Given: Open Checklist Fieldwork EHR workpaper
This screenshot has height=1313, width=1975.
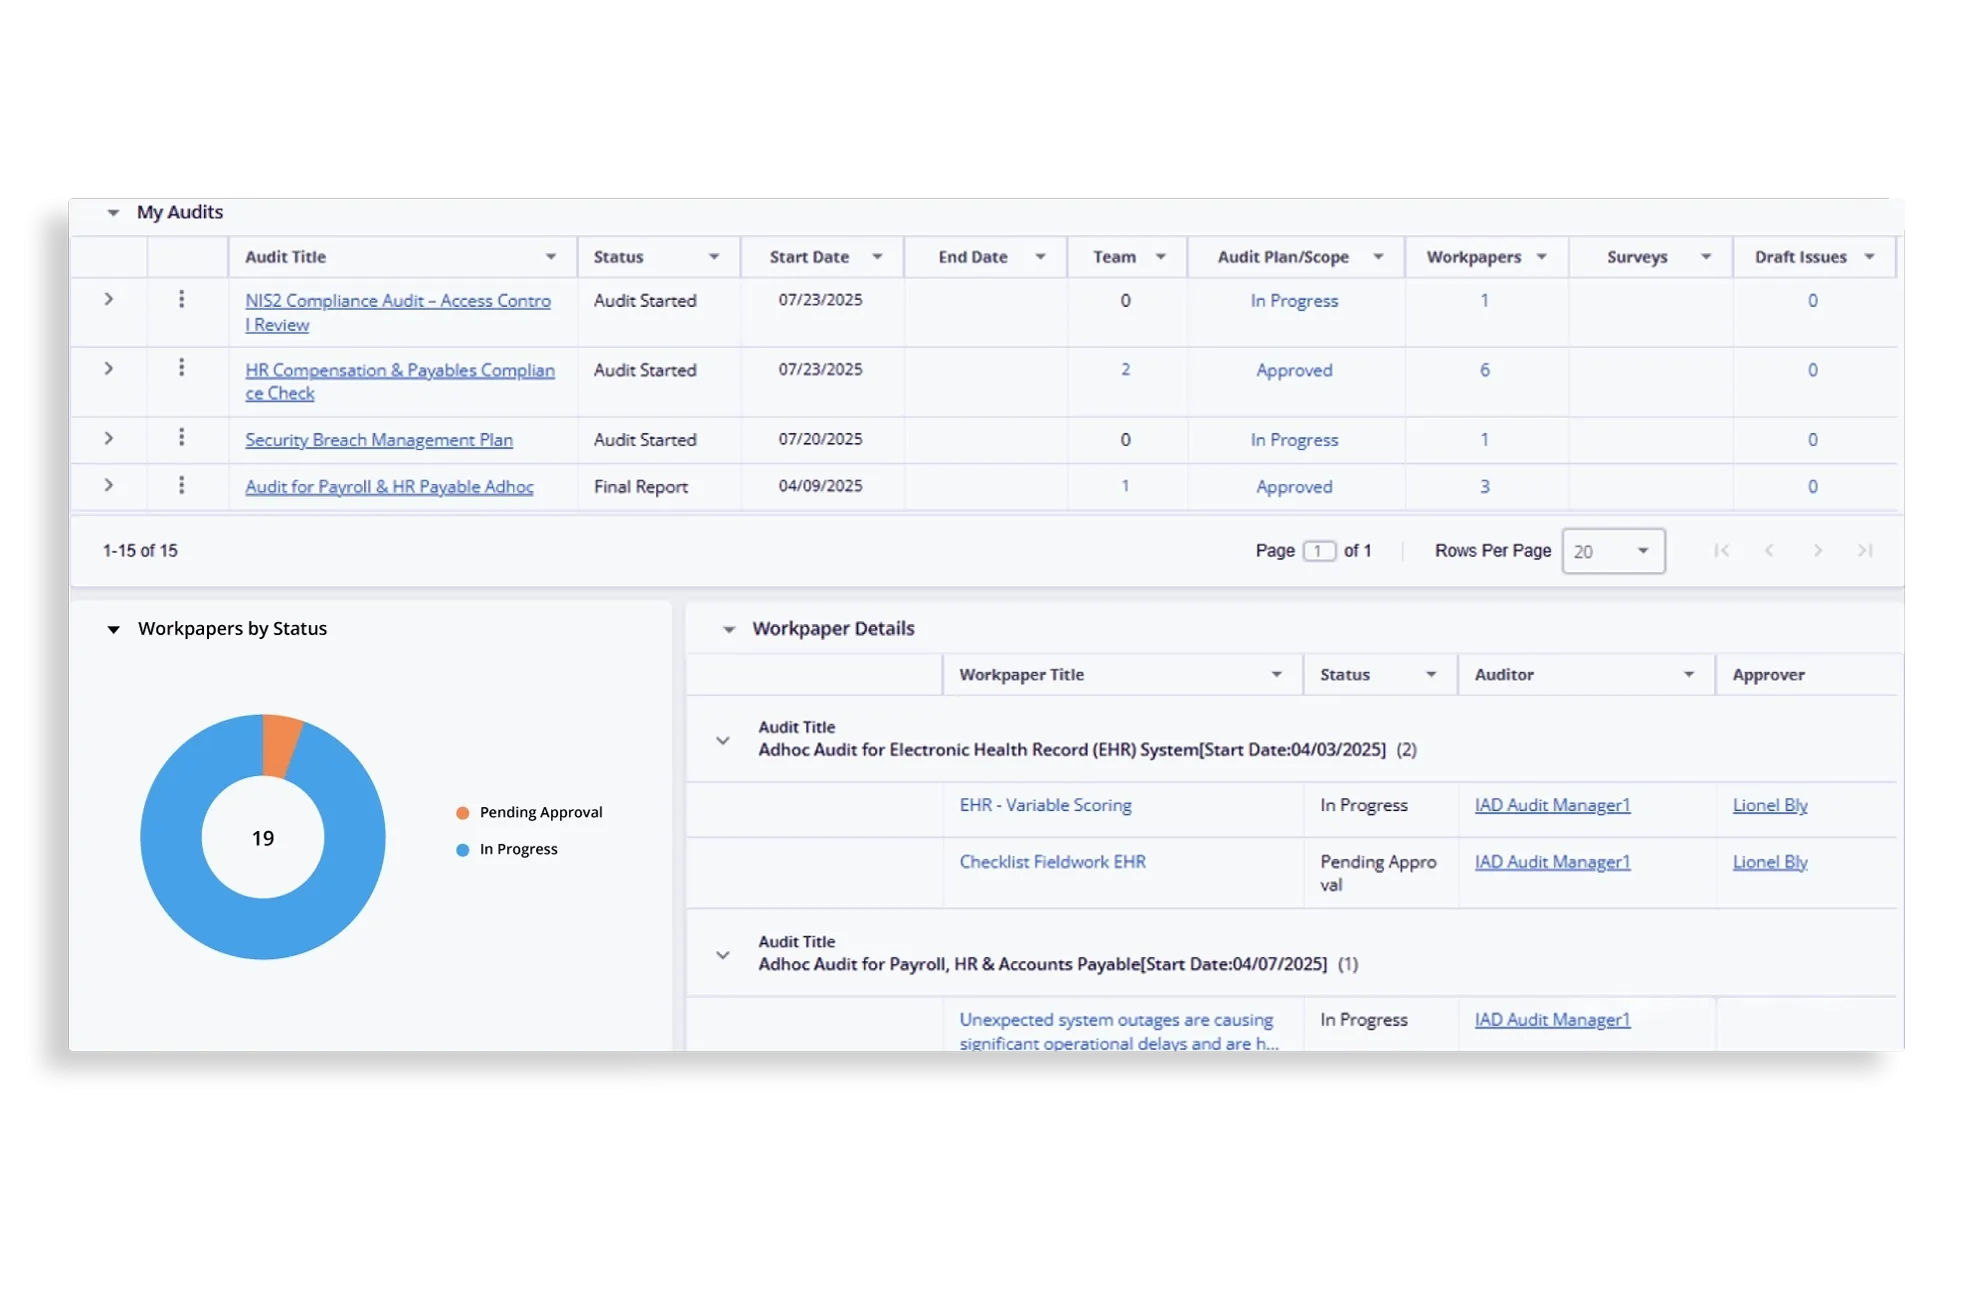Looking at the screenshot, I should click(1052, 862).
